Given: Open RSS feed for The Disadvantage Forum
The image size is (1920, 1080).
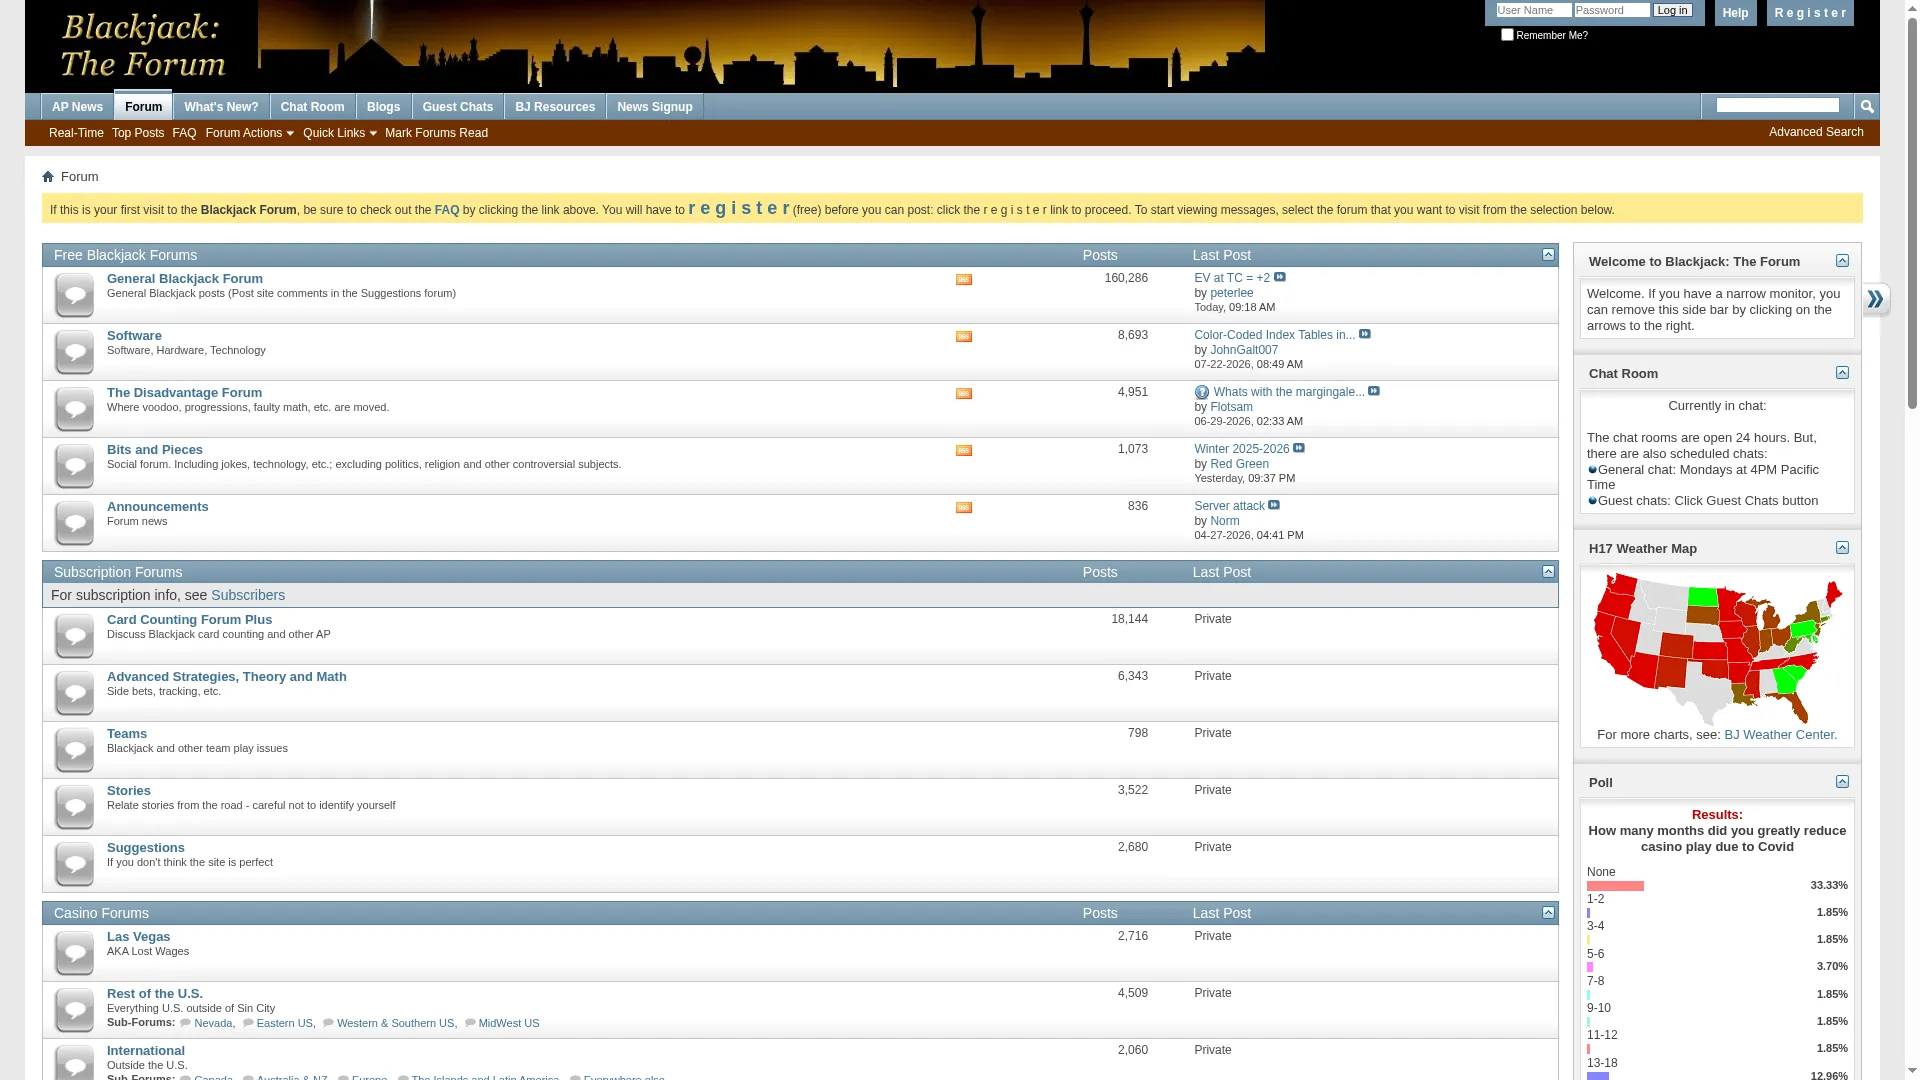Looking at the screenshot, I should (964, 394).
